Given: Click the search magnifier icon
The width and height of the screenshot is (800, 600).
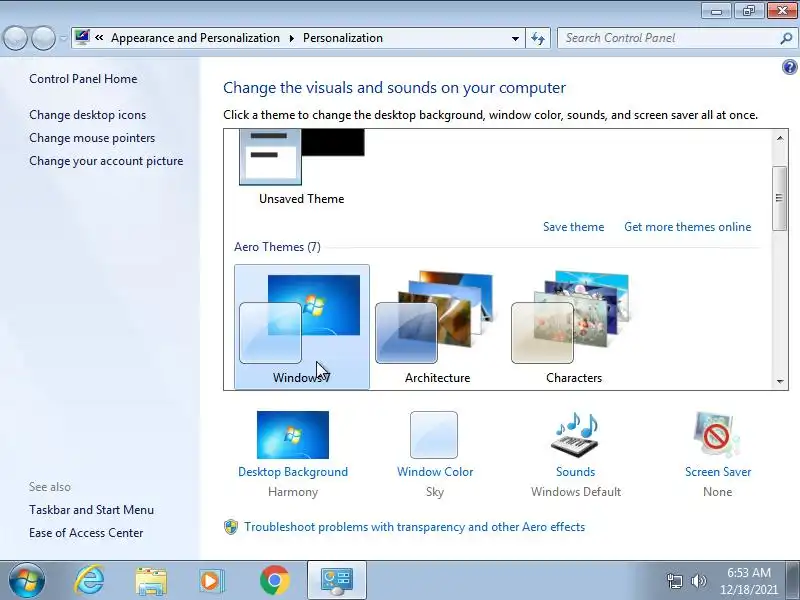Looking at the screenshot, I should [x=786, y=38].
